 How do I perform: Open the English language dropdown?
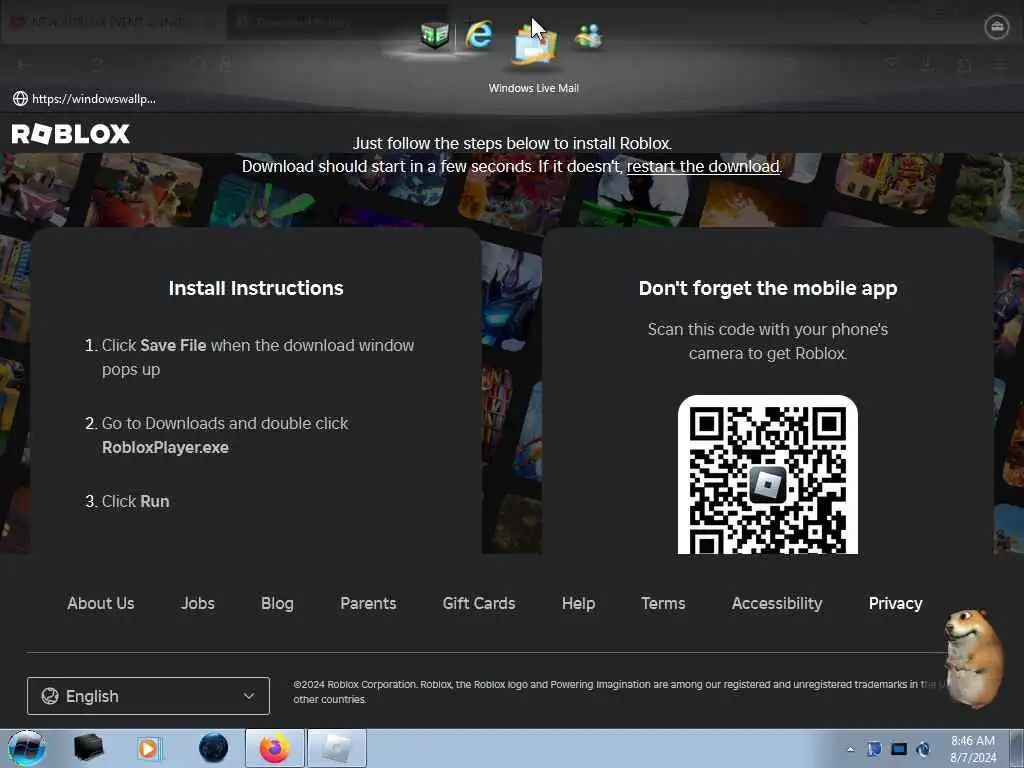click(148, 696)
